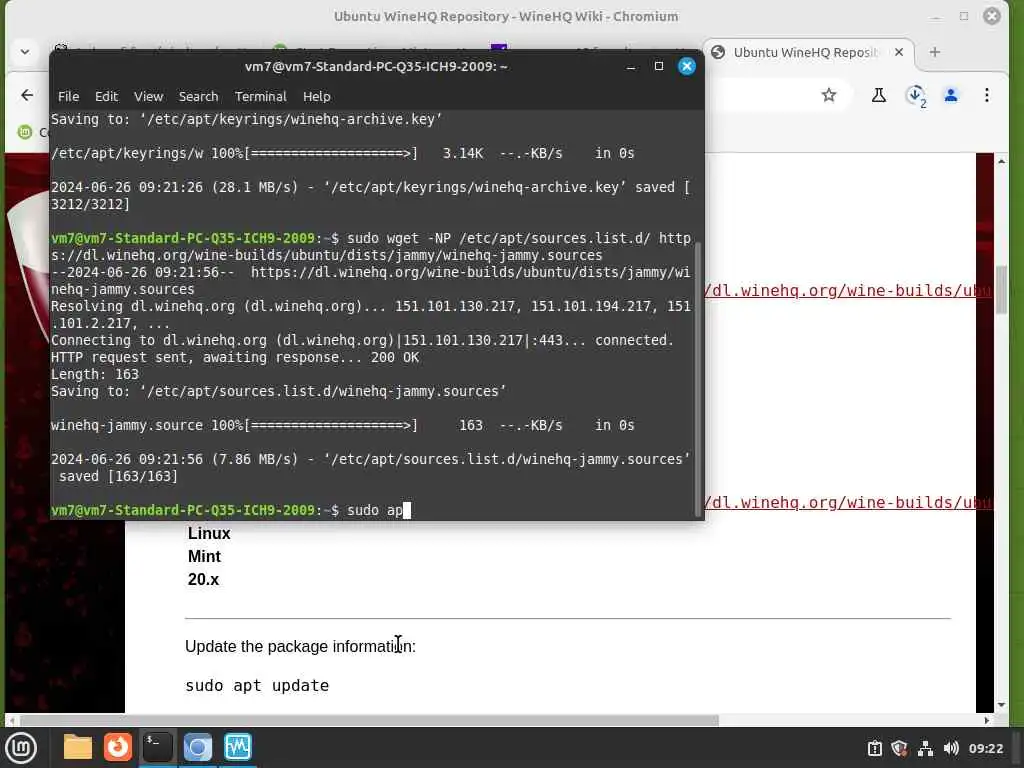Select the Terminal taskbar button

point(157,747)
